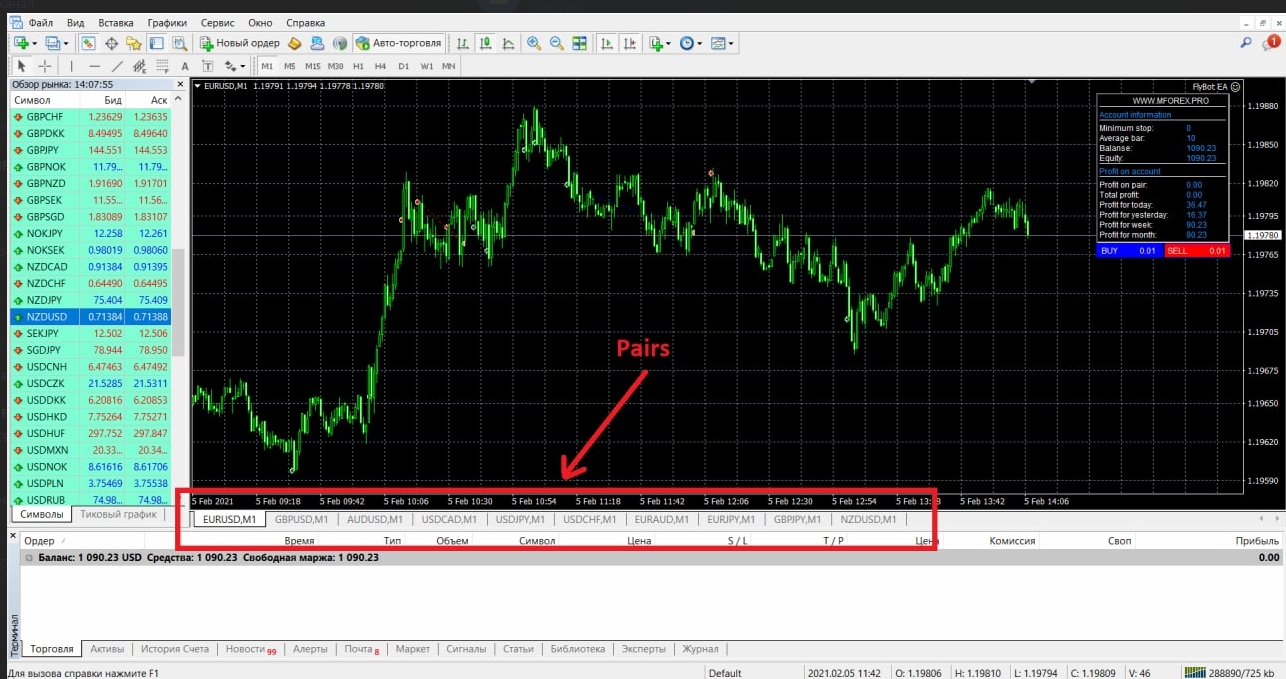
Task: Expand the Periodicity clock dropdown
Action: [x=690, y=43]
